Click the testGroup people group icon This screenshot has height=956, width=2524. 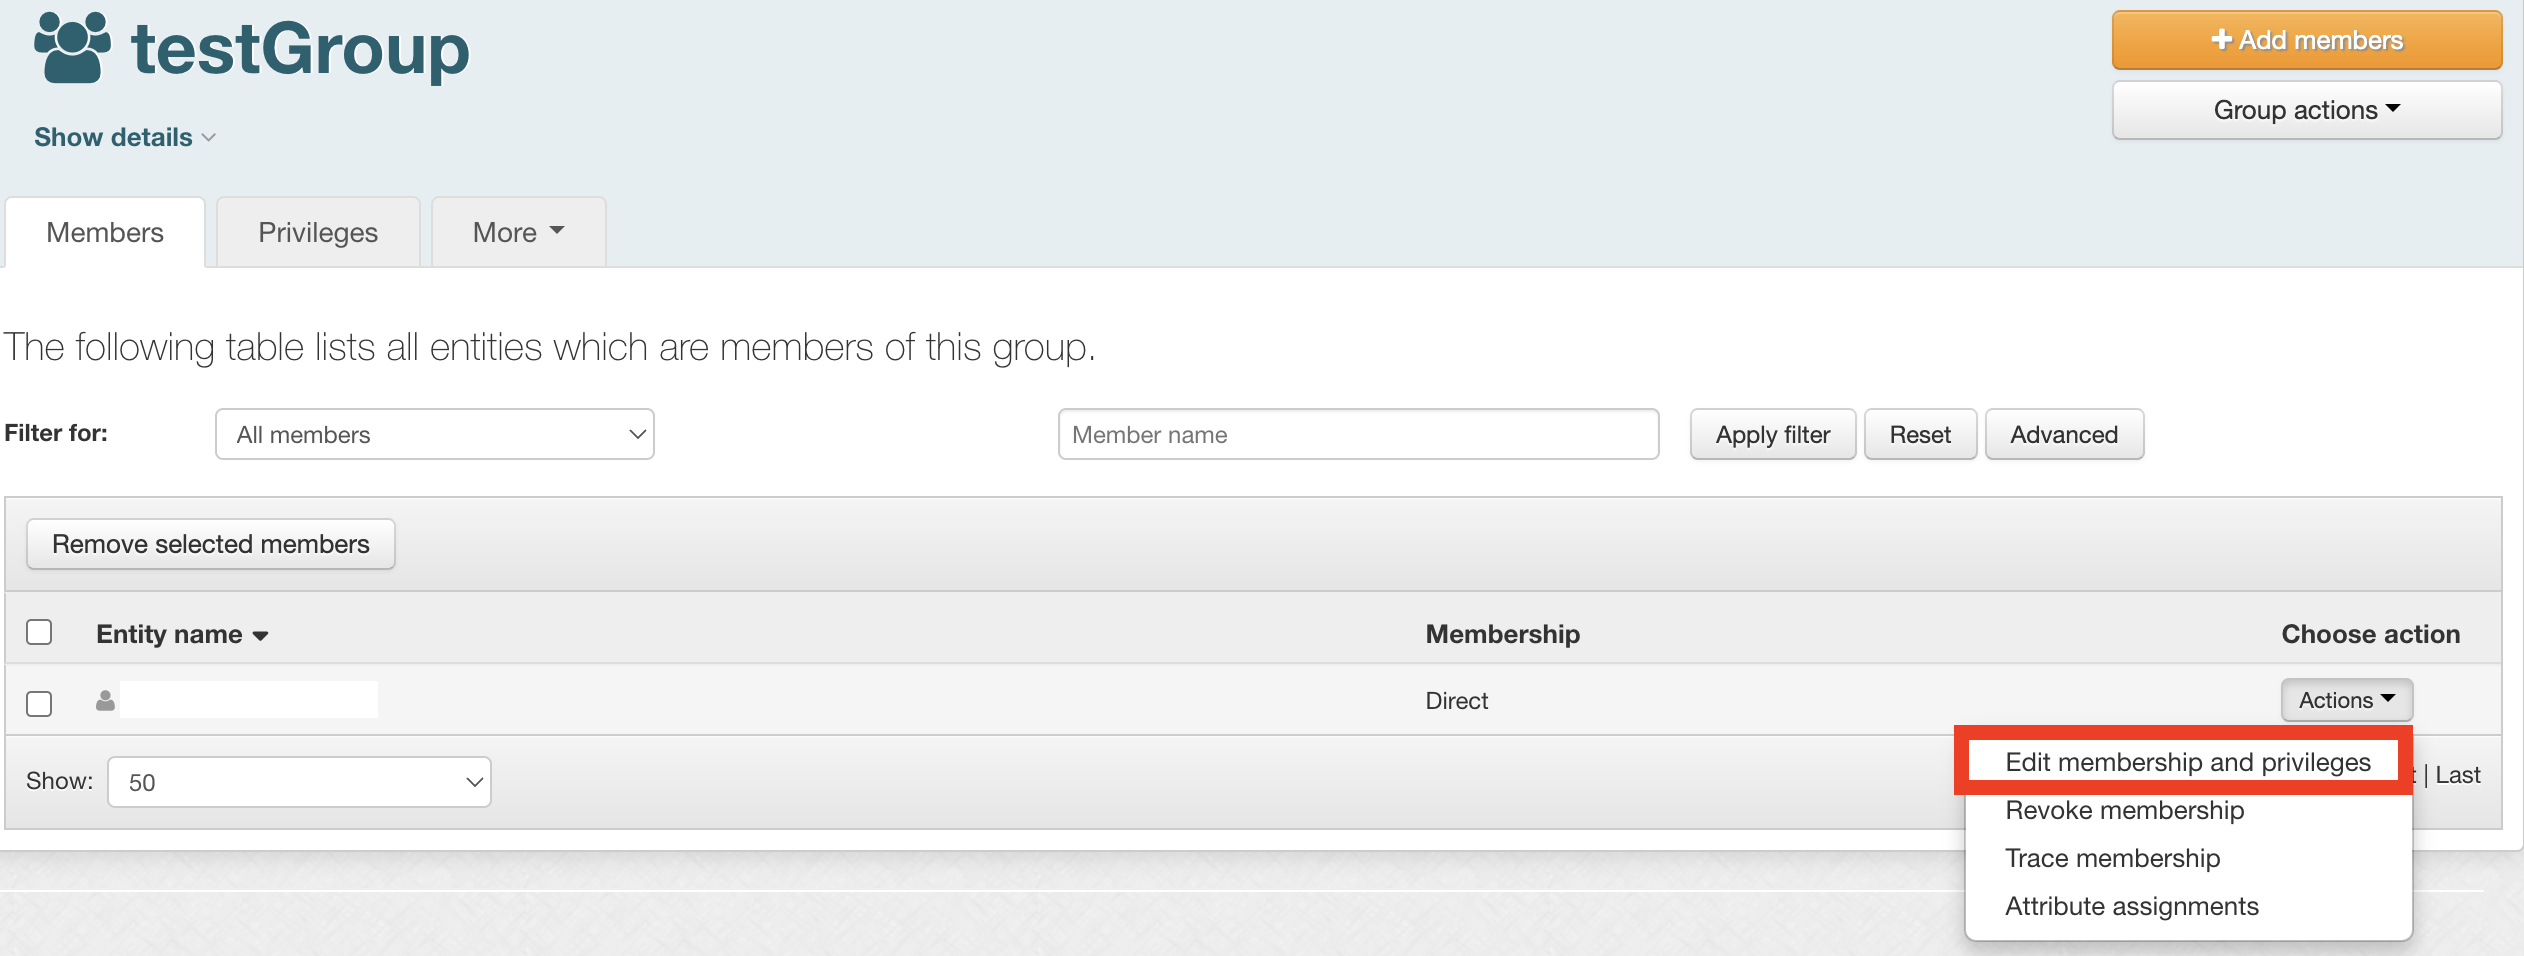coord(72,47)
